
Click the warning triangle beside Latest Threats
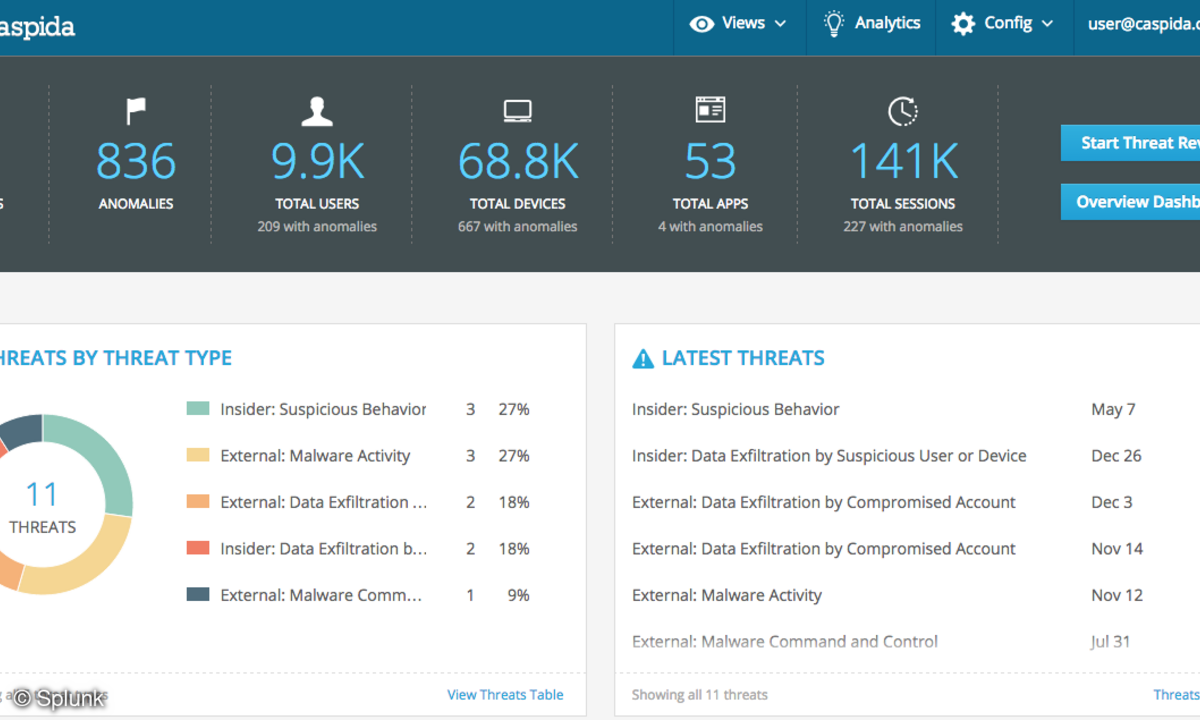643,359
